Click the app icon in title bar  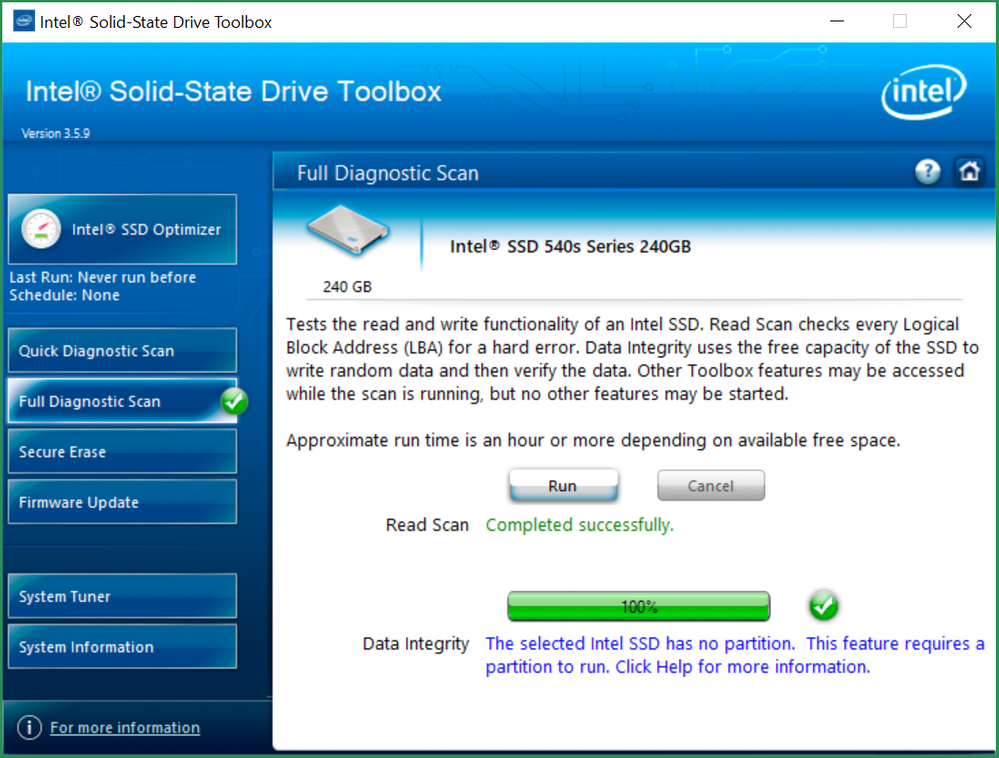[22, 21]
